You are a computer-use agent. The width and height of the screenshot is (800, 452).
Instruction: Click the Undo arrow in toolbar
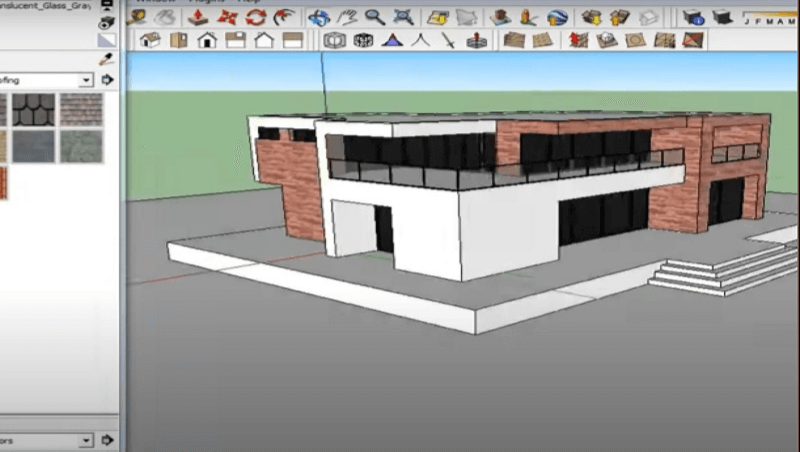click(284, 17)
